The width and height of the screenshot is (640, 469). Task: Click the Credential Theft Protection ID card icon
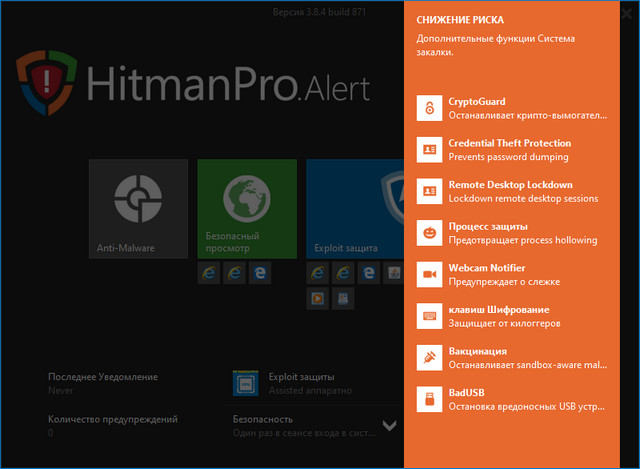429,150
